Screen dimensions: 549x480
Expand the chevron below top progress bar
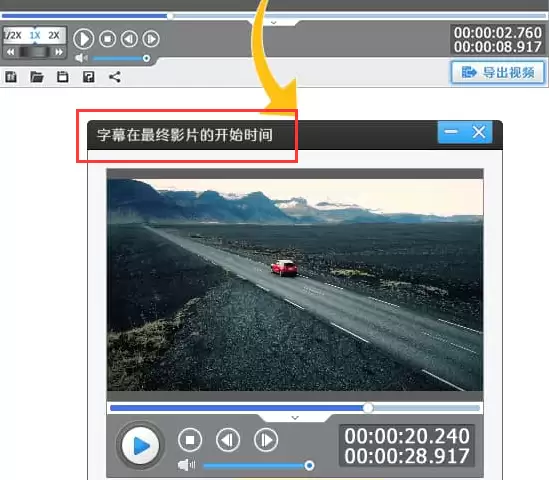(x=274, y=23)
